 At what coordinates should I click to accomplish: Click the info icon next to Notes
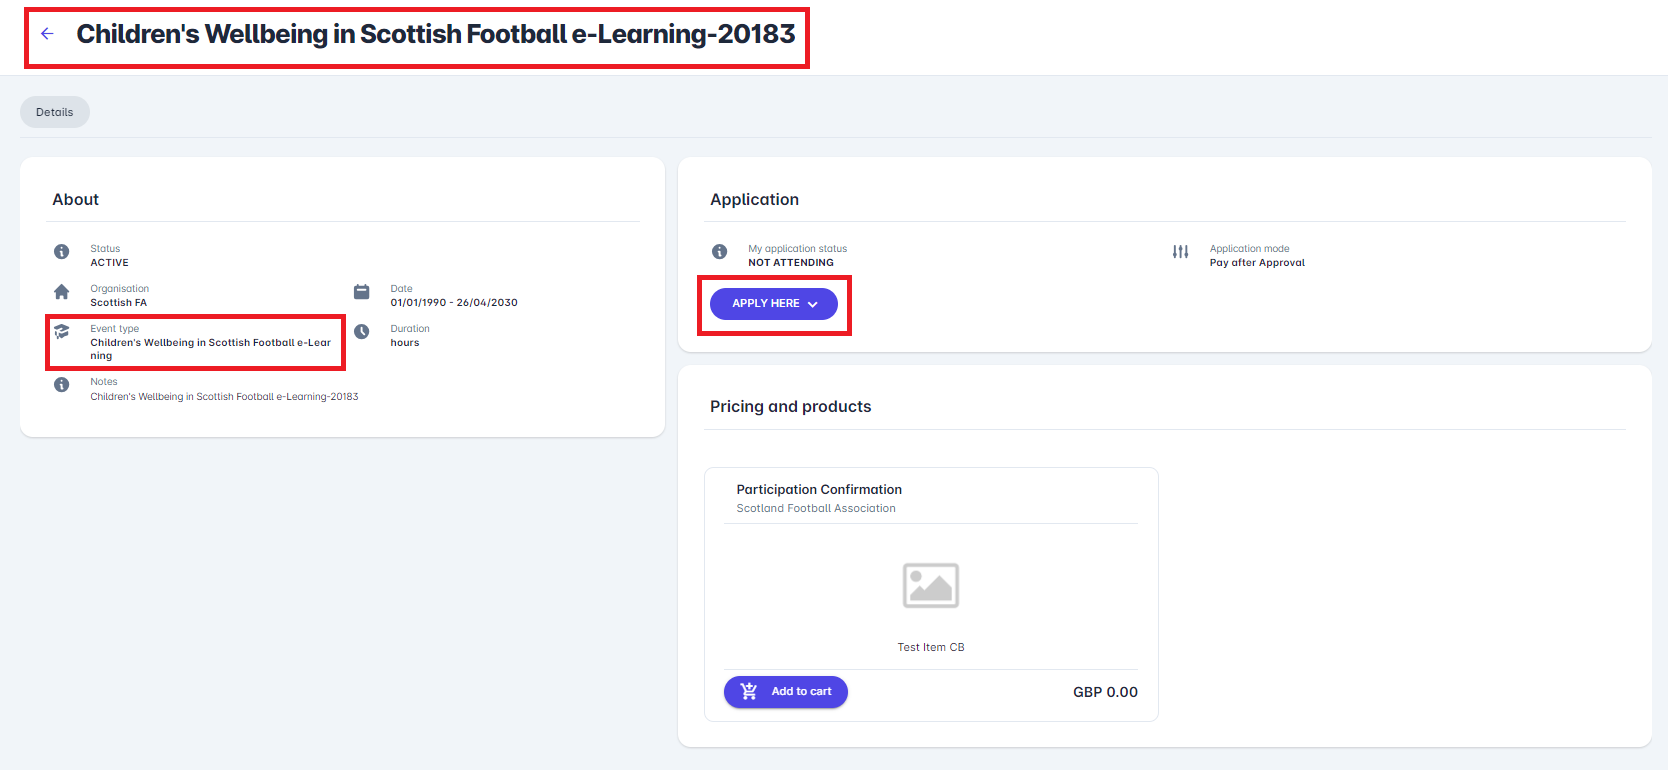(62, 385)
